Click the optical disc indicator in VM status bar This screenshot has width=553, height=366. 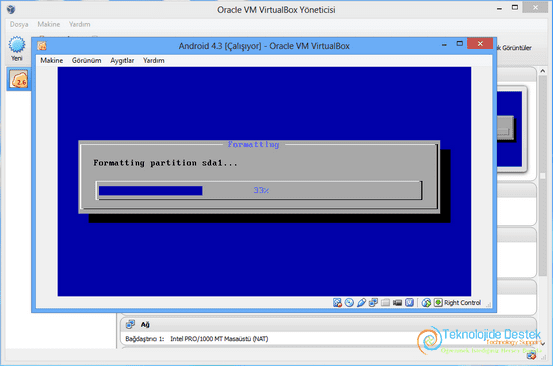tap(349, 303)
